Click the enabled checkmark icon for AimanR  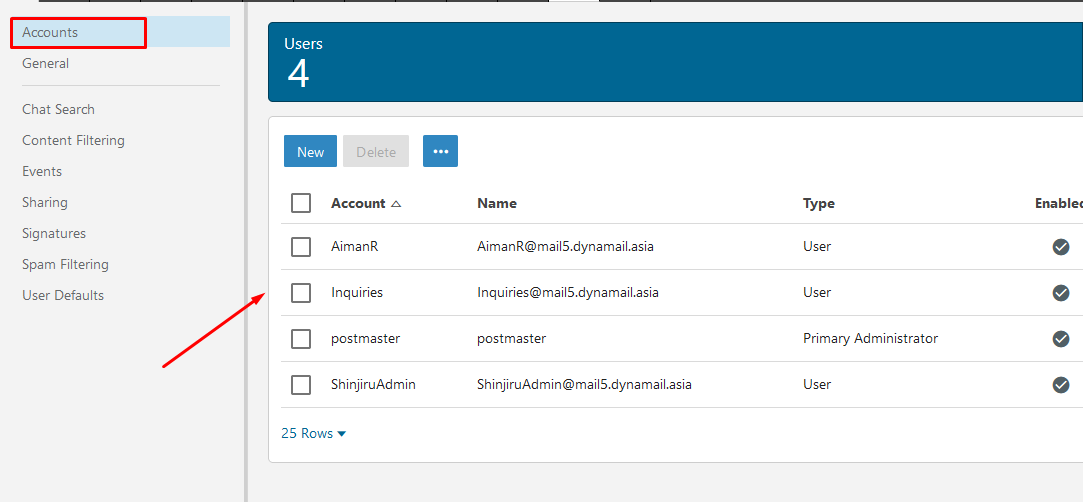[1061, 247]
